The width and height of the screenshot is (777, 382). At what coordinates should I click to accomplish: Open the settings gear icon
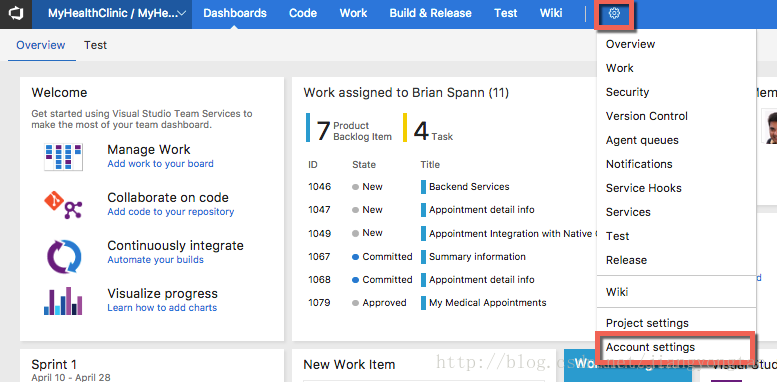[614, 14]
